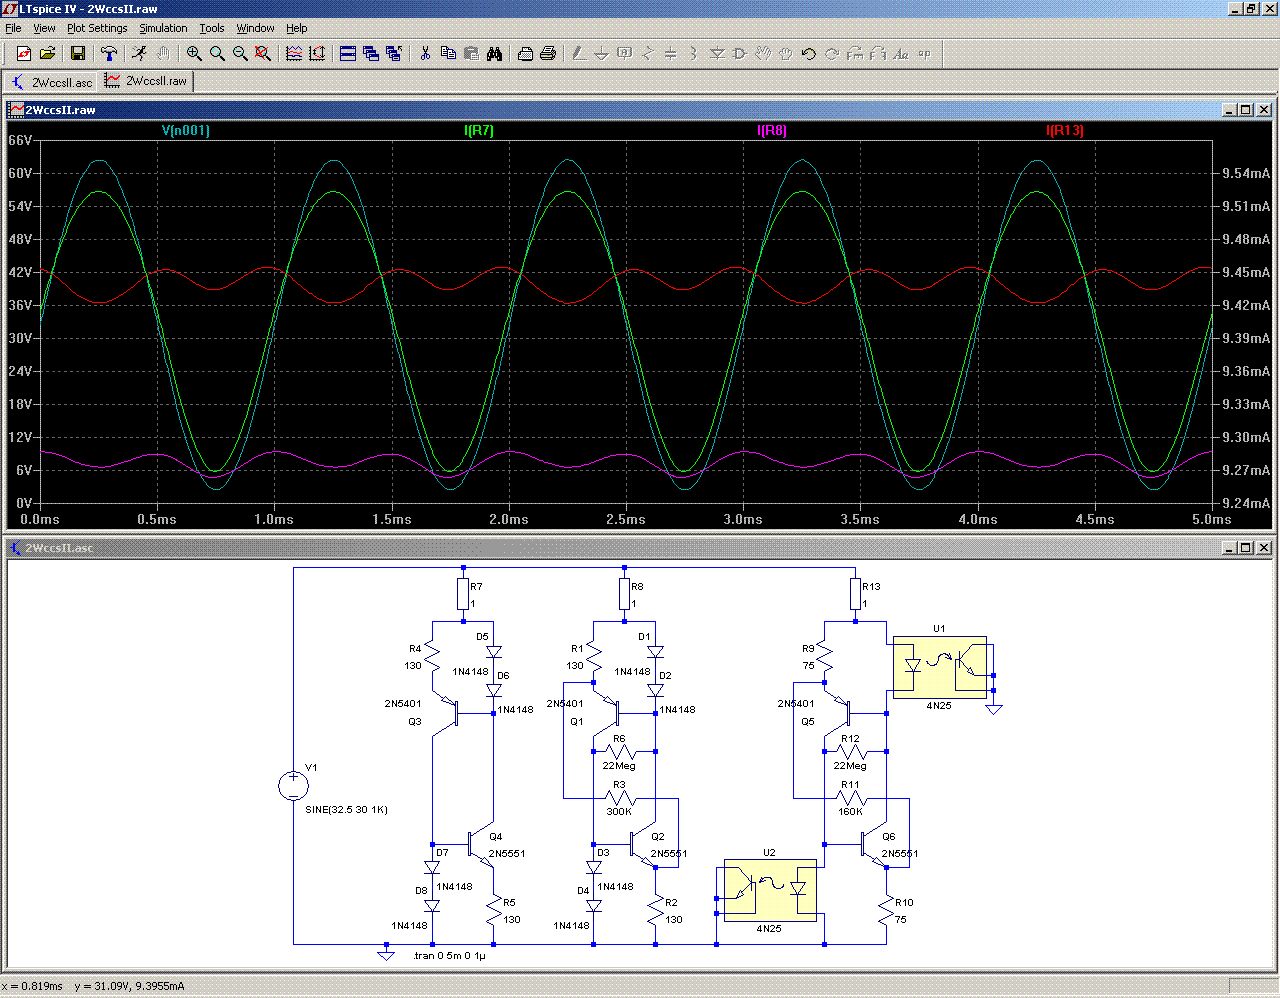Click the .tran 0 5m 0 1µ directive
The height and width of the screenshot is (998, 1280).
[449, 955]
